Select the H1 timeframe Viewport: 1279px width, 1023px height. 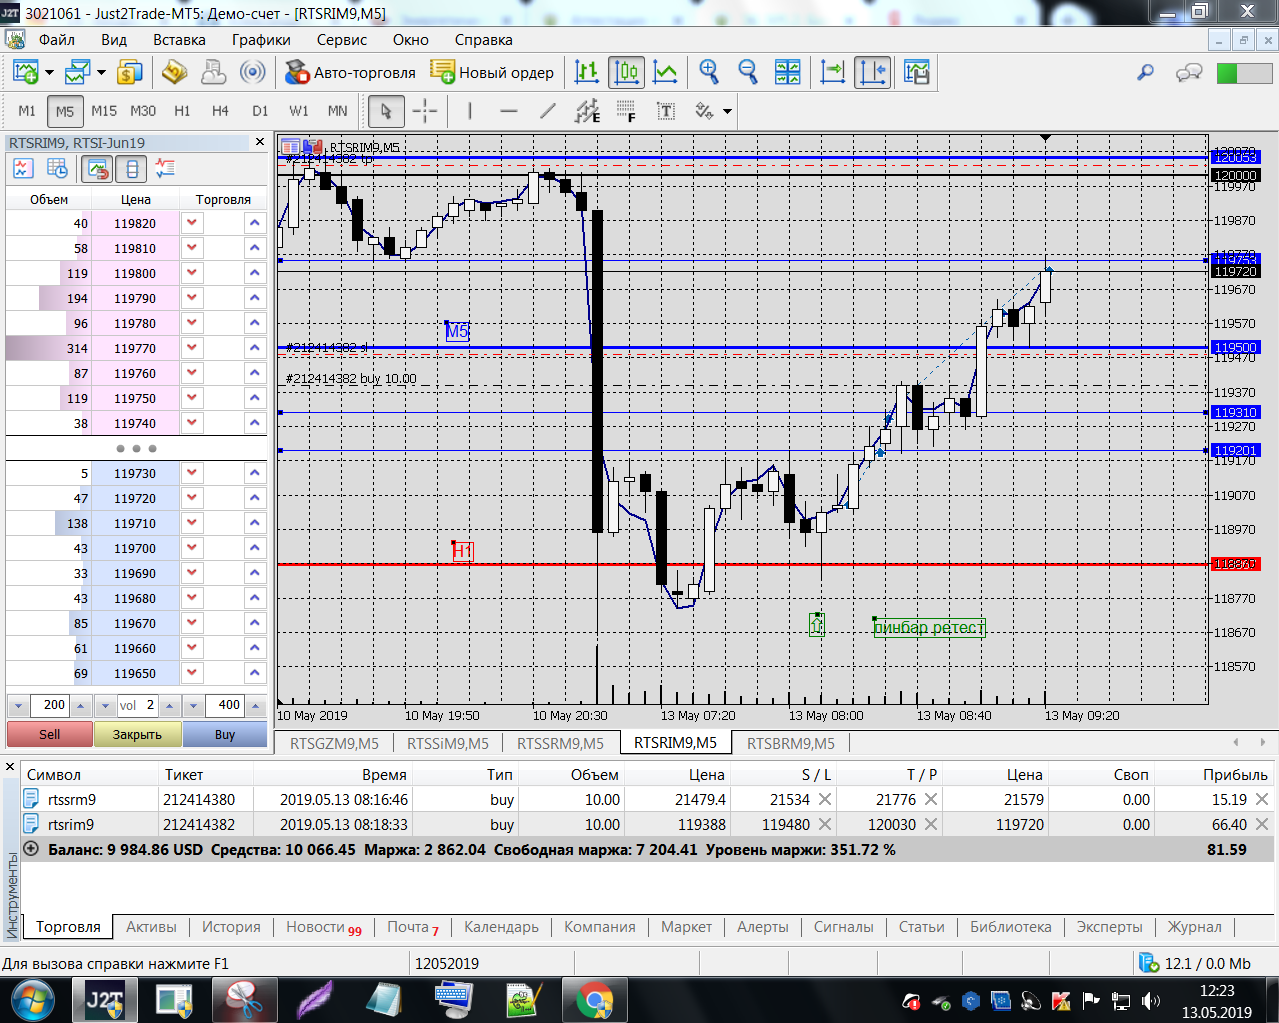182,111
